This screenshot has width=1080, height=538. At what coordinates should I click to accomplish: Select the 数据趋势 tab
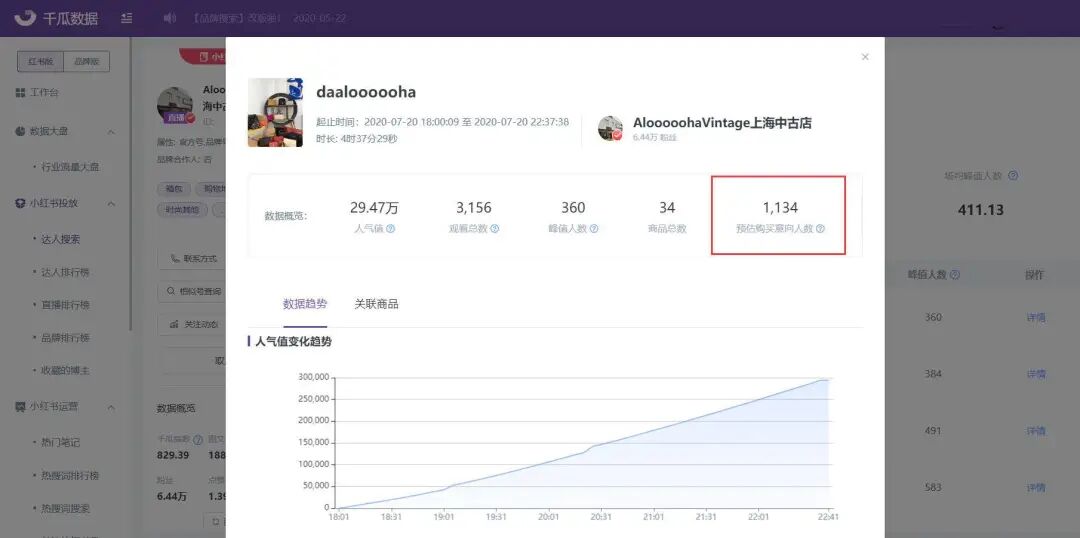click(305, 304)
